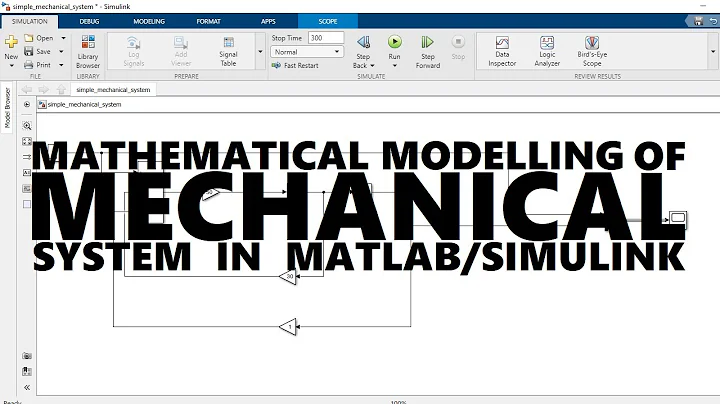The height and width of the screenshot is (404, 720).
Task: Select the Scope block at right
Action: point(678,218)
